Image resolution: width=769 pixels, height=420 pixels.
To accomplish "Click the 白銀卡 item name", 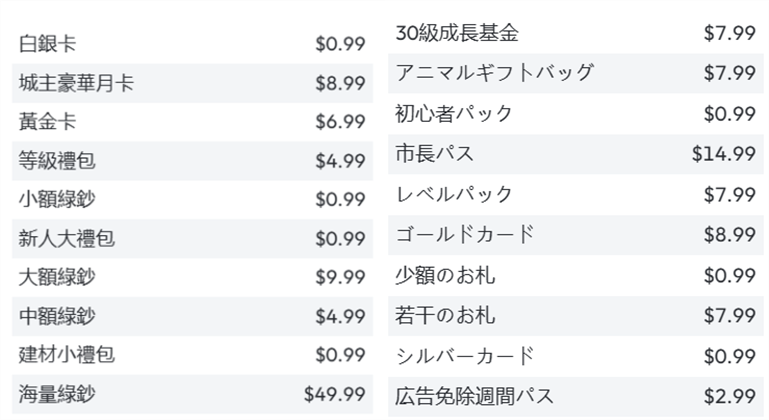I will (47, 44).
